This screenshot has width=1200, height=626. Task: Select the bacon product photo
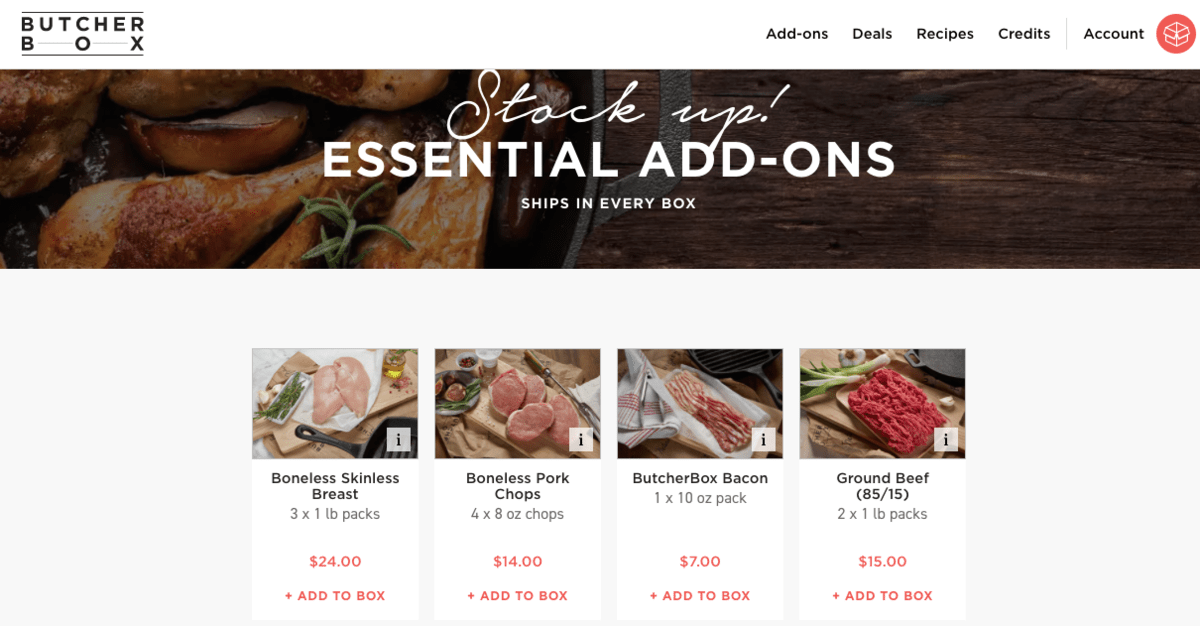pos(700,404)
